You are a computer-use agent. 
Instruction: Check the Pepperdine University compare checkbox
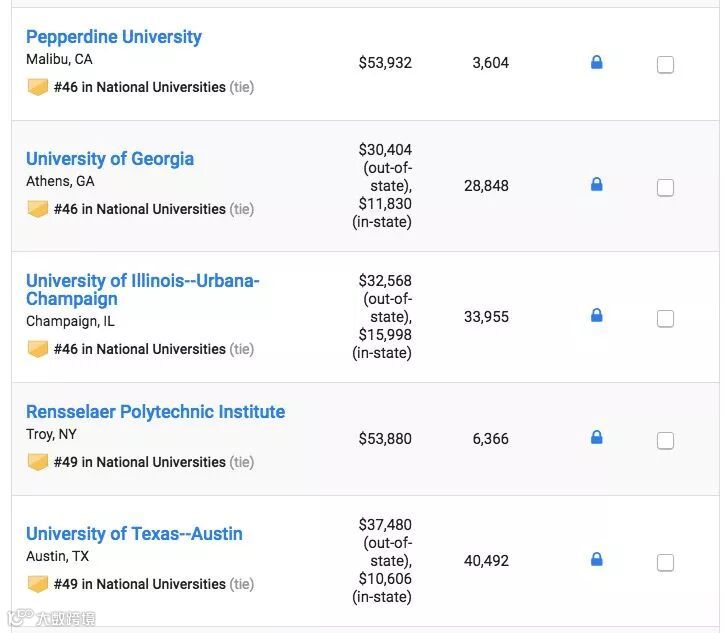(x=665, y=65)
